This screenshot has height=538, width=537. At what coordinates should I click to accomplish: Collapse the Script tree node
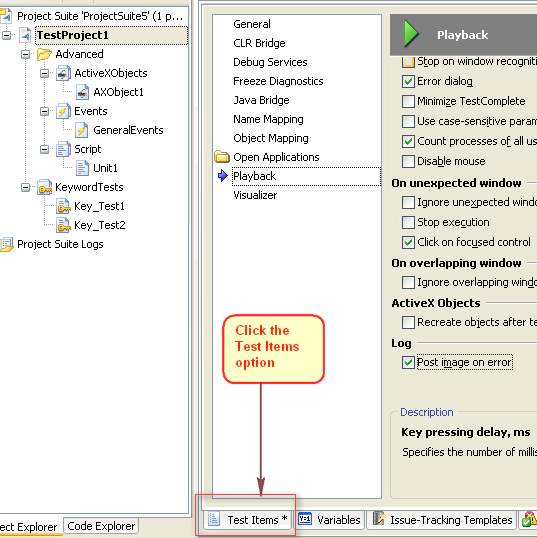point(44,149)
